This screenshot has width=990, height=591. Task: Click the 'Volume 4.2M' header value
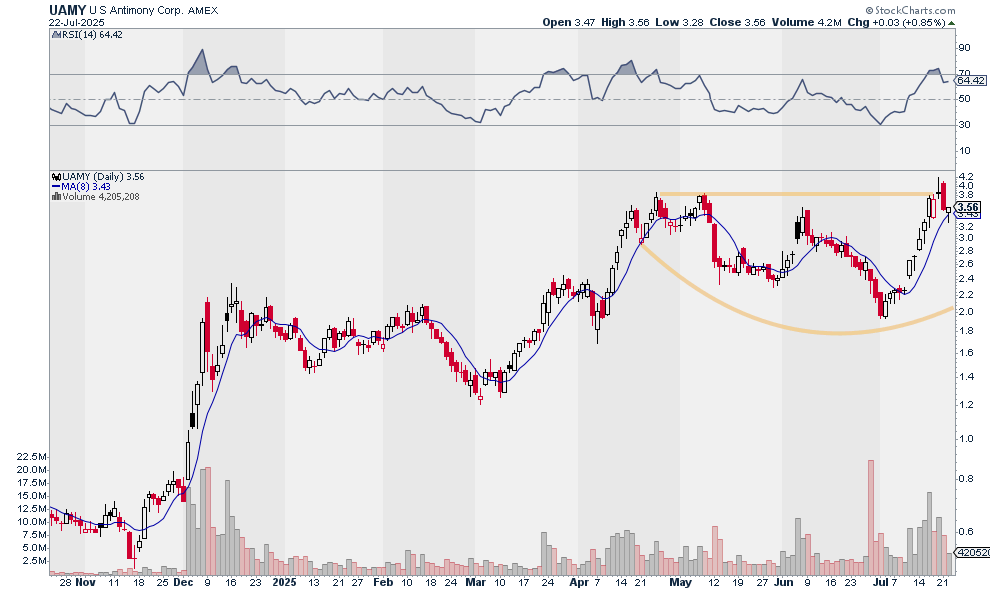tap(806, 22)
